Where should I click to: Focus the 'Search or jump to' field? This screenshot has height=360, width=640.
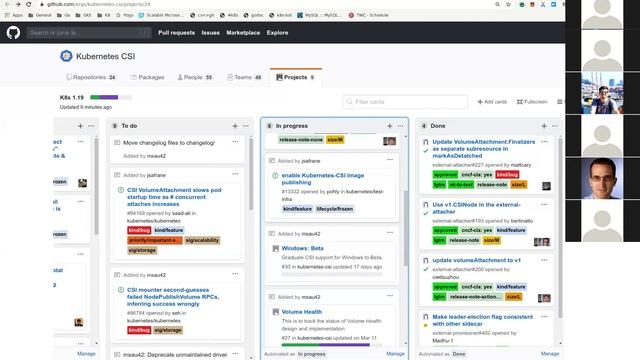click(x=89, y=33)
